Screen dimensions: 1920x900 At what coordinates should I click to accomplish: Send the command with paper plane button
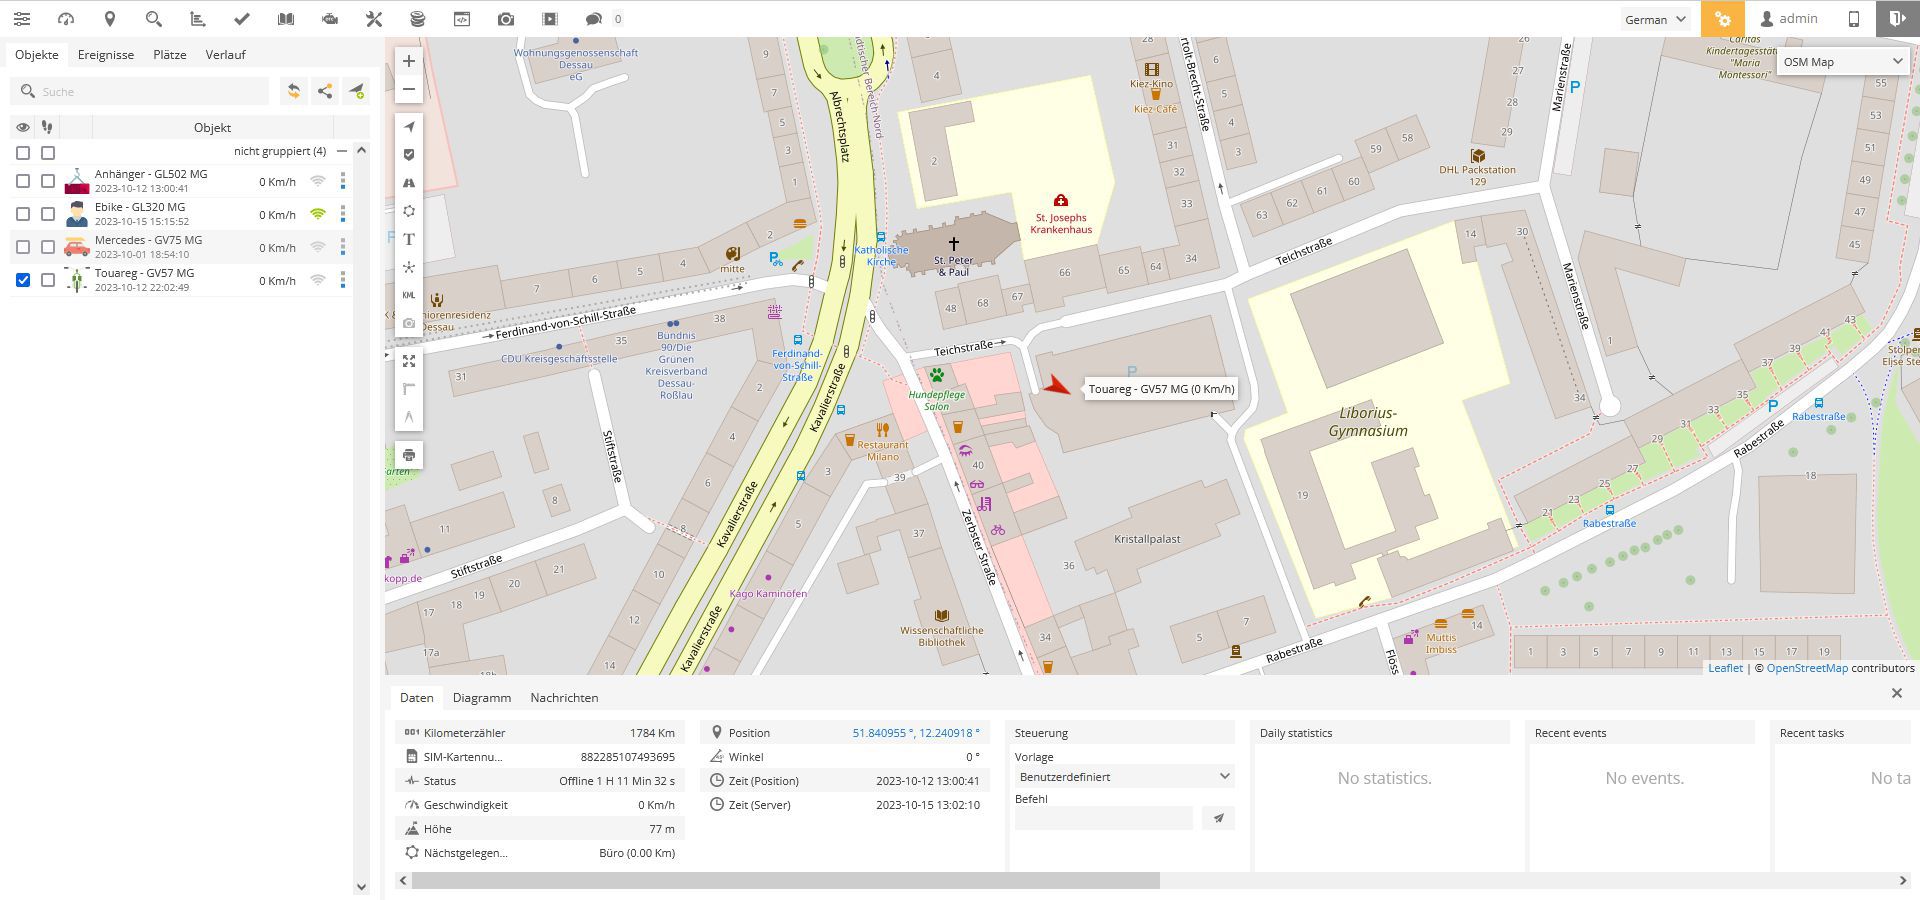tap(1218, 818)
